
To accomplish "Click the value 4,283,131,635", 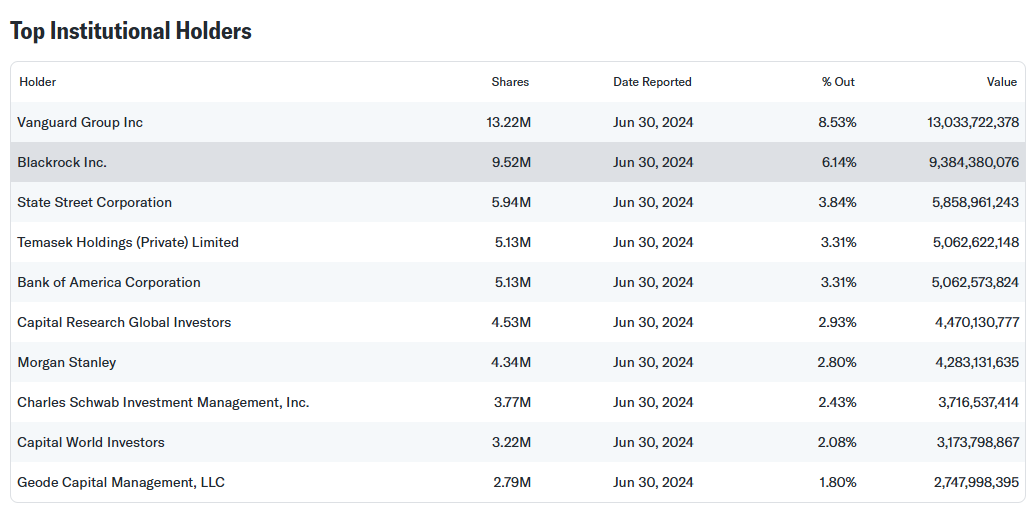I will click(977, 363).
